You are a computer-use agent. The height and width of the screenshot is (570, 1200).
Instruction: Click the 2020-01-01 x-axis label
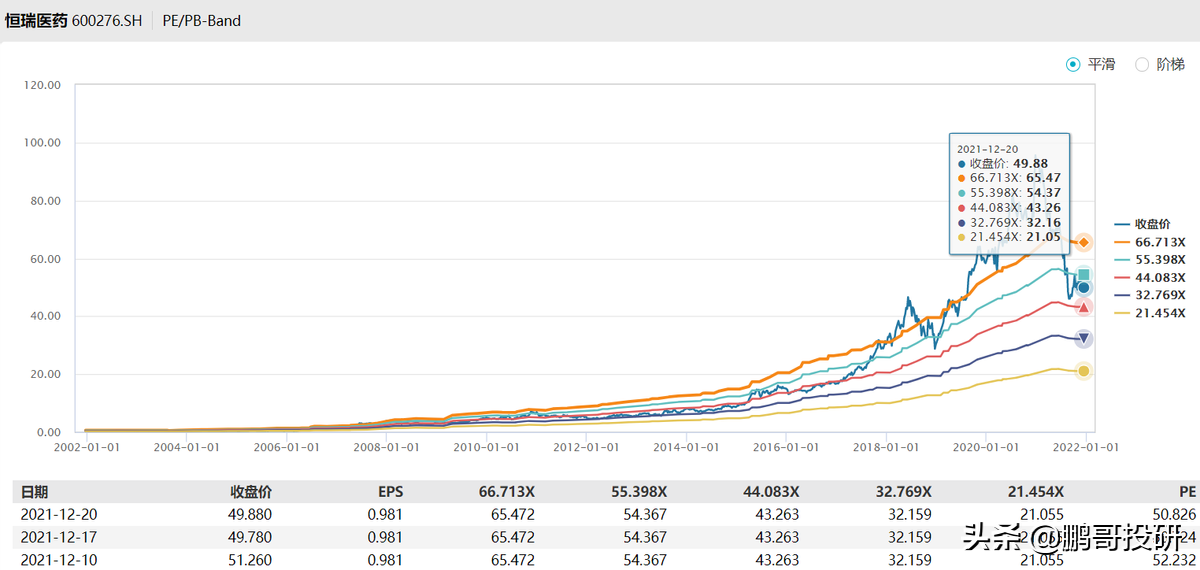986,447
